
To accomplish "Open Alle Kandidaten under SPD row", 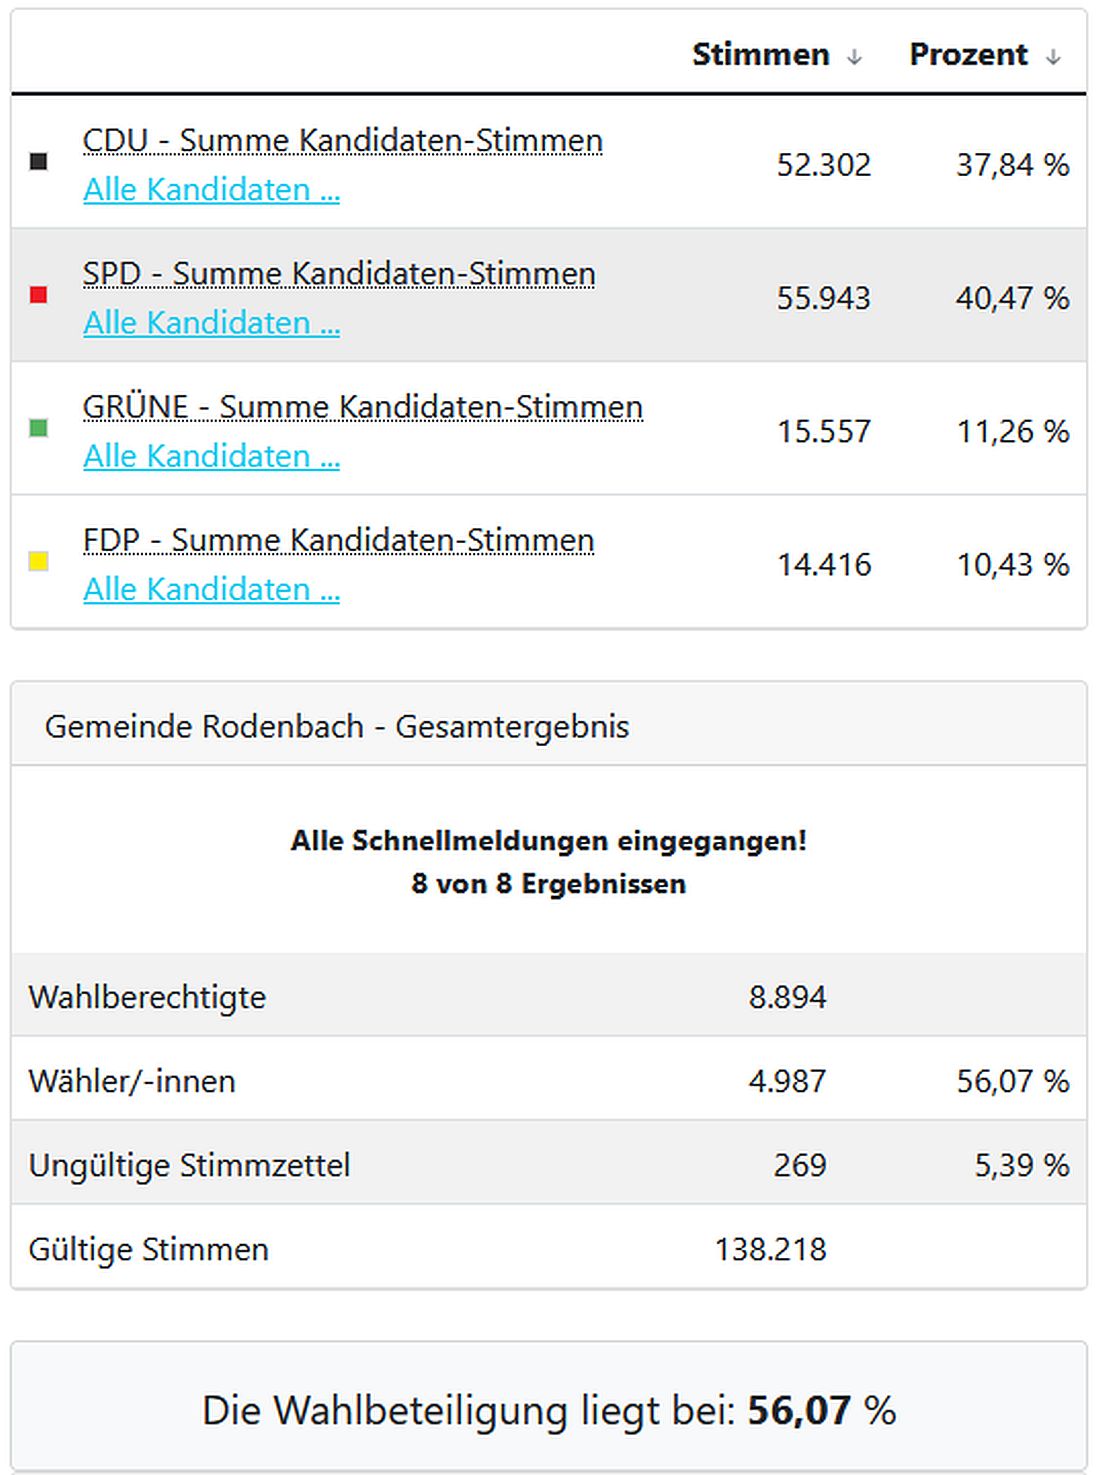I will coord(212,323).
